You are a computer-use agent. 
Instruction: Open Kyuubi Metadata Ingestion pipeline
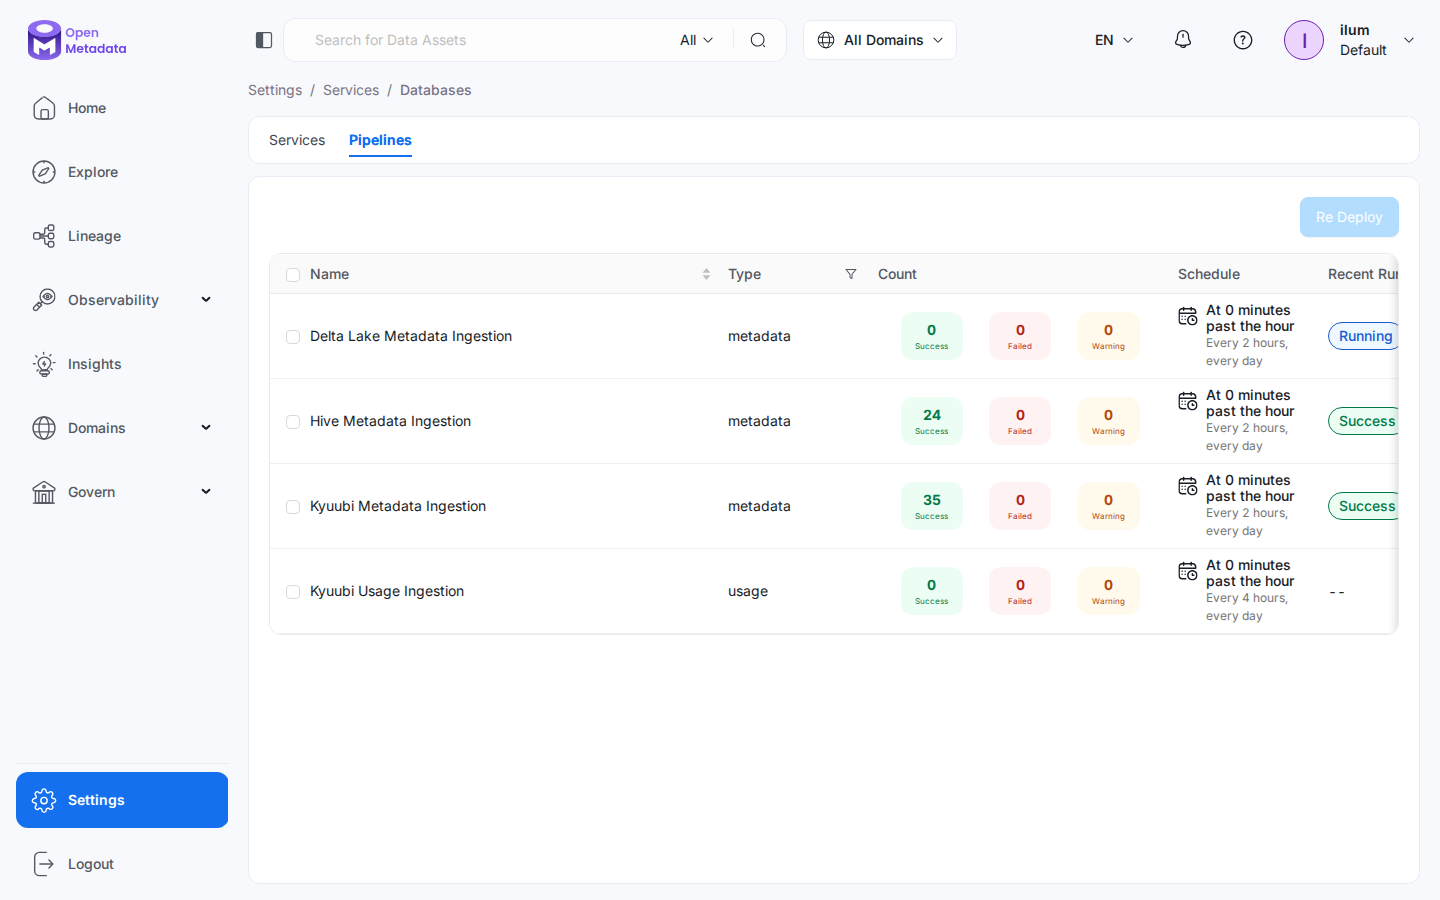398,506
